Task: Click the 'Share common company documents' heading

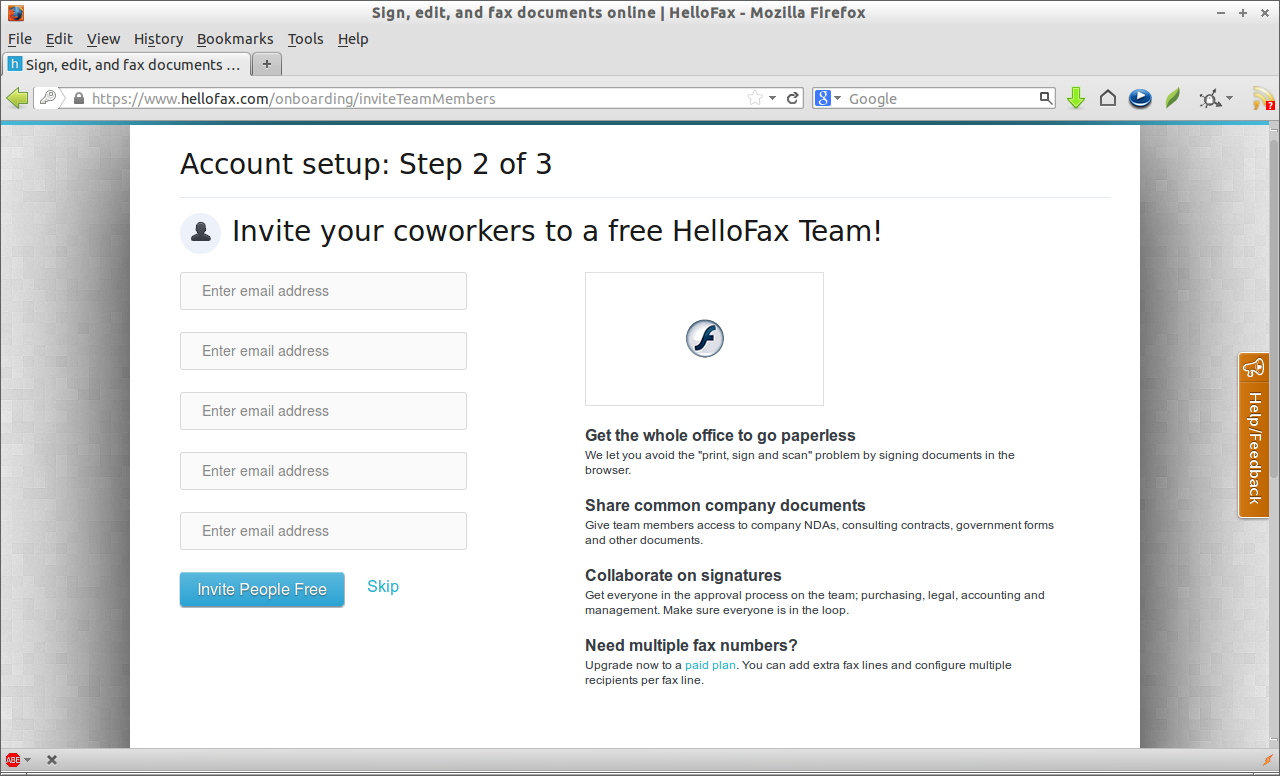Action: tap(725, 506)
